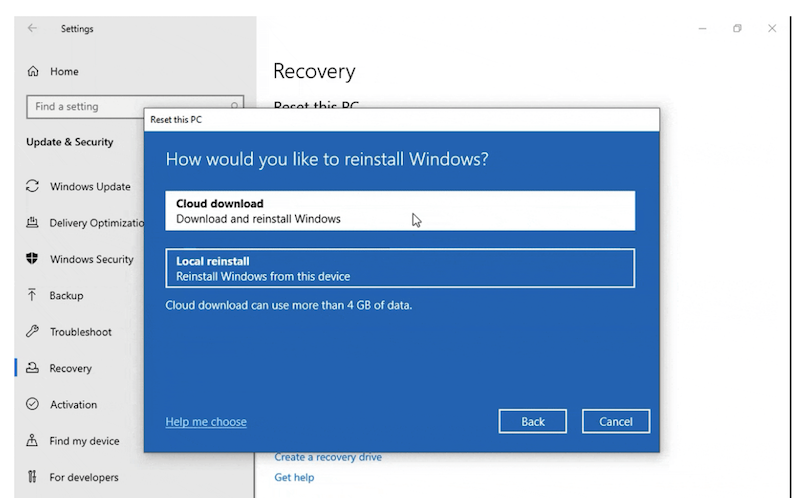Choose Cloud download option
The image size is (800, 498).
pos(400,211)
